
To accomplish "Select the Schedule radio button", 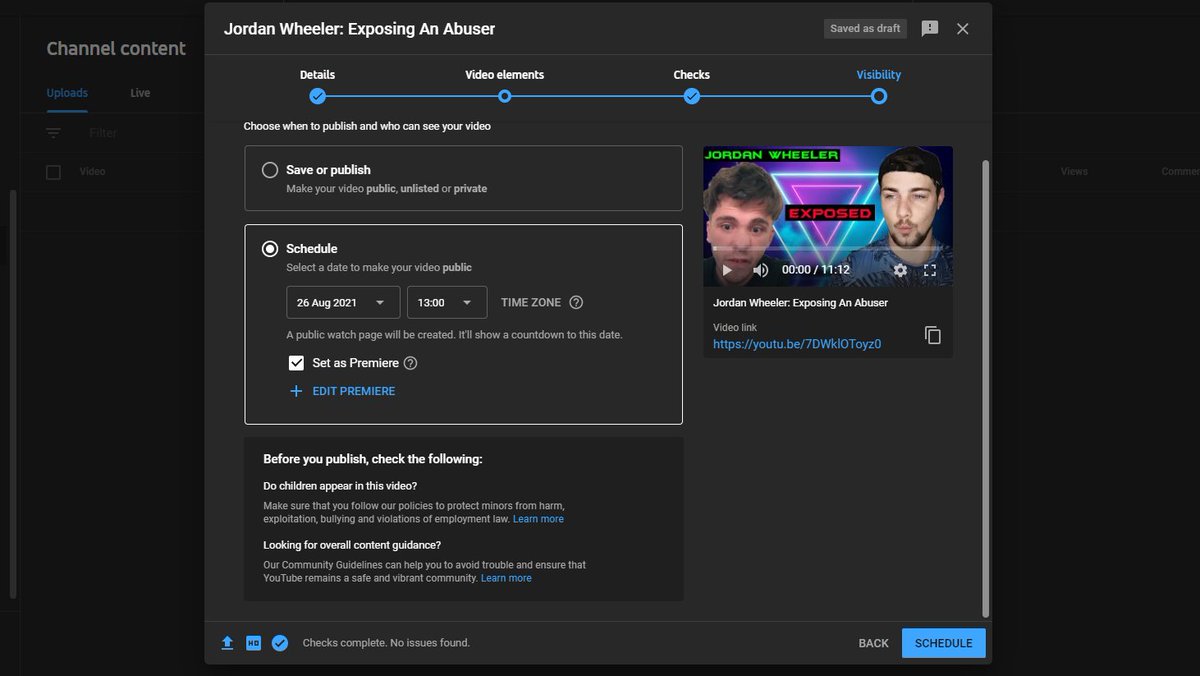I will [270, 249].
